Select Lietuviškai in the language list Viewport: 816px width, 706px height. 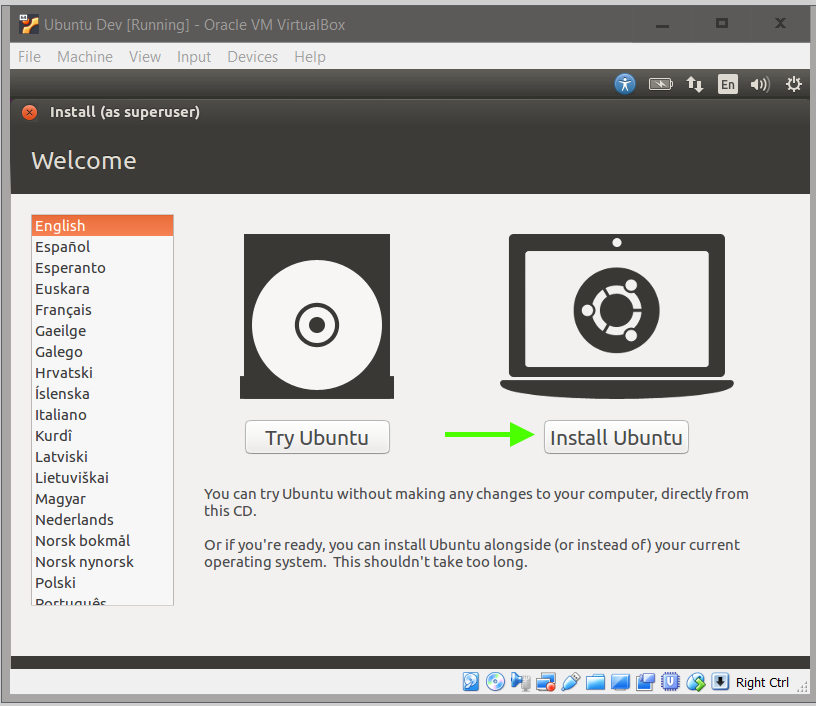click(103, 478)
